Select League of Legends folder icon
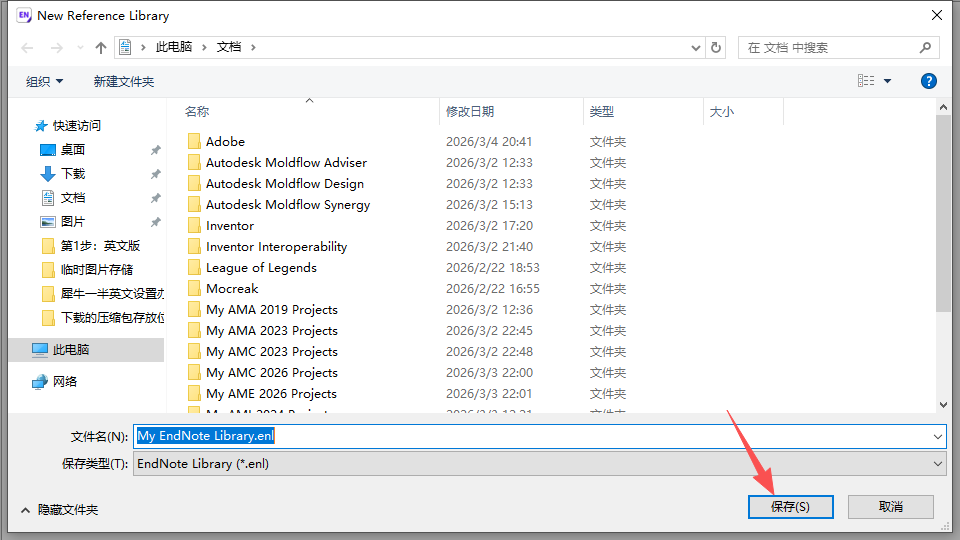 pyautogui.click(x=194, y=268)
